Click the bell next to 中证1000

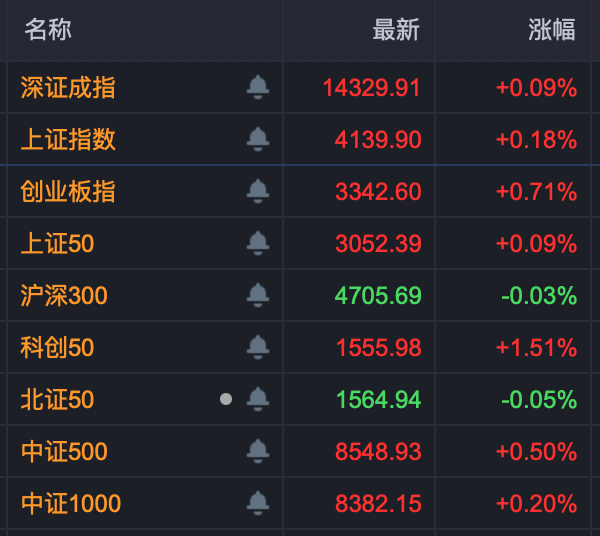[258, 503]
